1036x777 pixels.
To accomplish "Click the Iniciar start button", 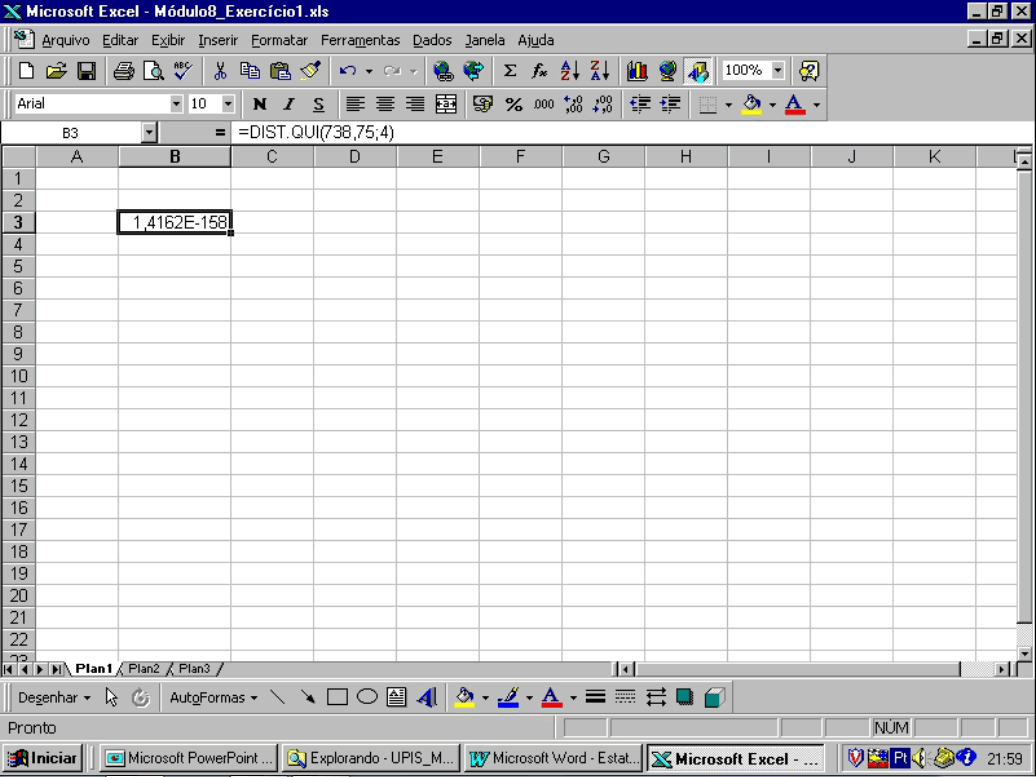I will 44,758.
